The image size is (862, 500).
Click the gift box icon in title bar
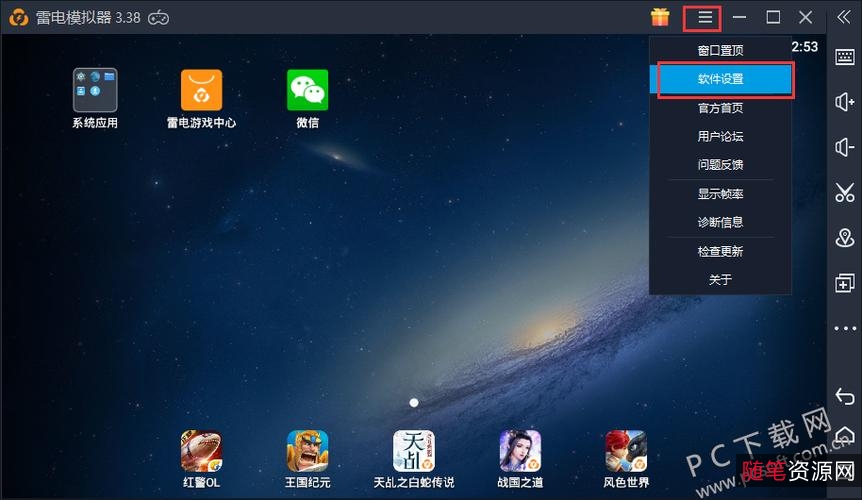click(660, 17)
